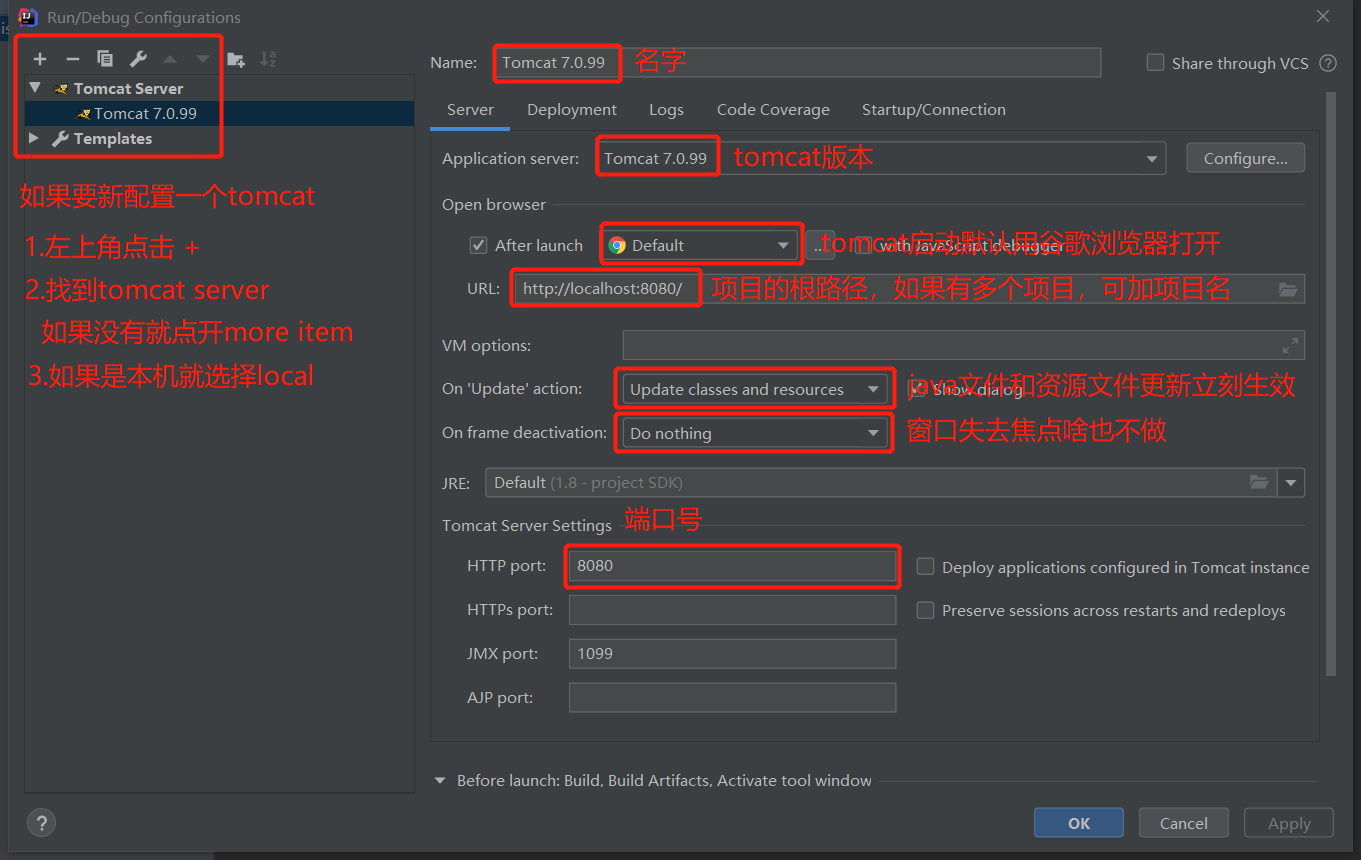The height and width of the screenshot is (860, 1361).
Task: Expand the VM options field
Action: [x=1290, y=346]
